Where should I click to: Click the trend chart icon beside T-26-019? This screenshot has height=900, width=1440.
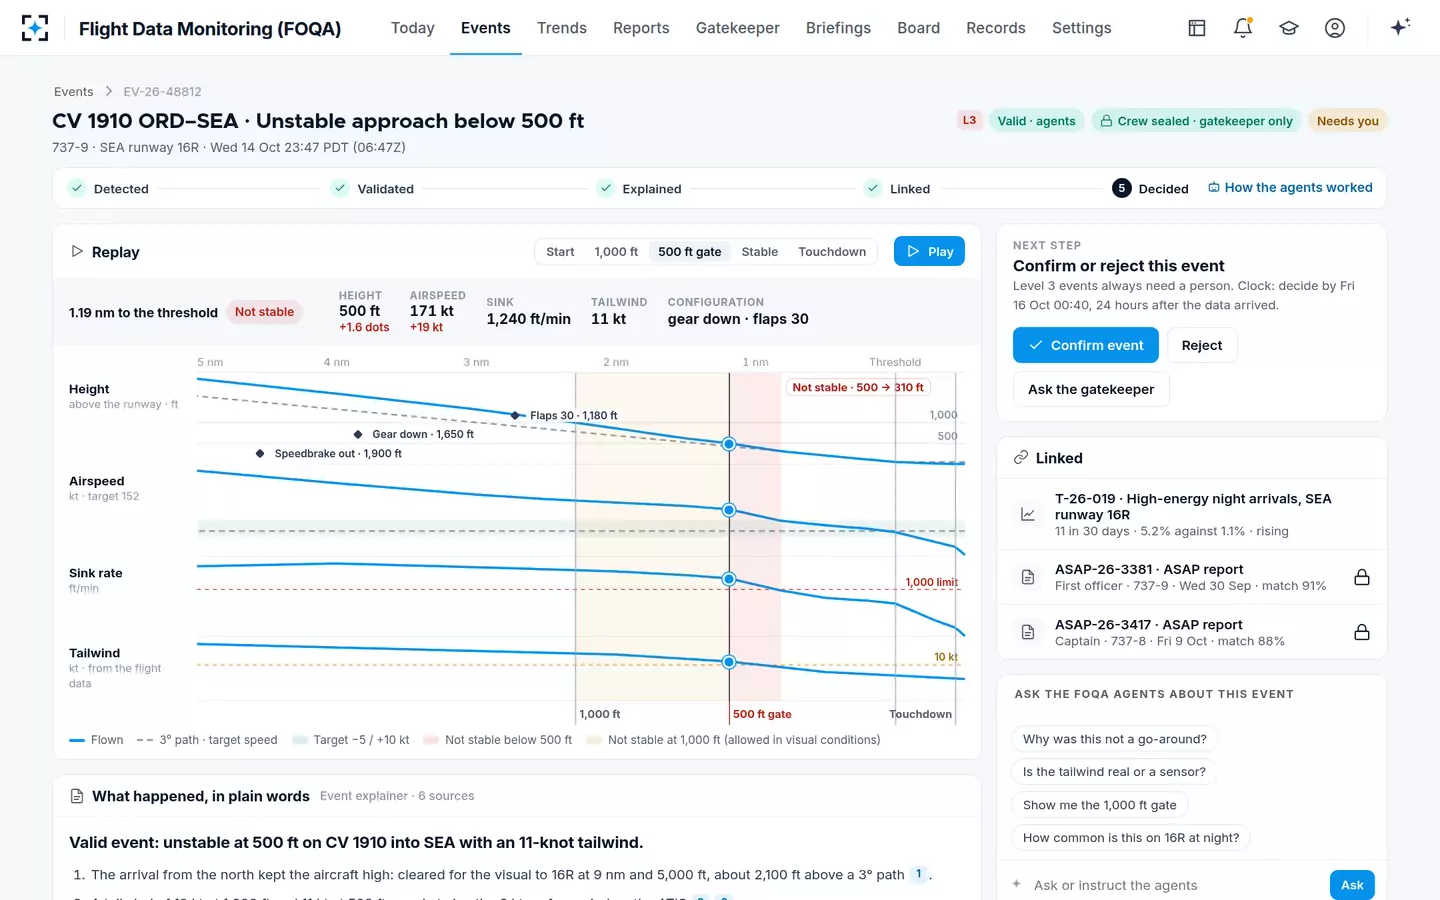click(x=1027, y=514)
